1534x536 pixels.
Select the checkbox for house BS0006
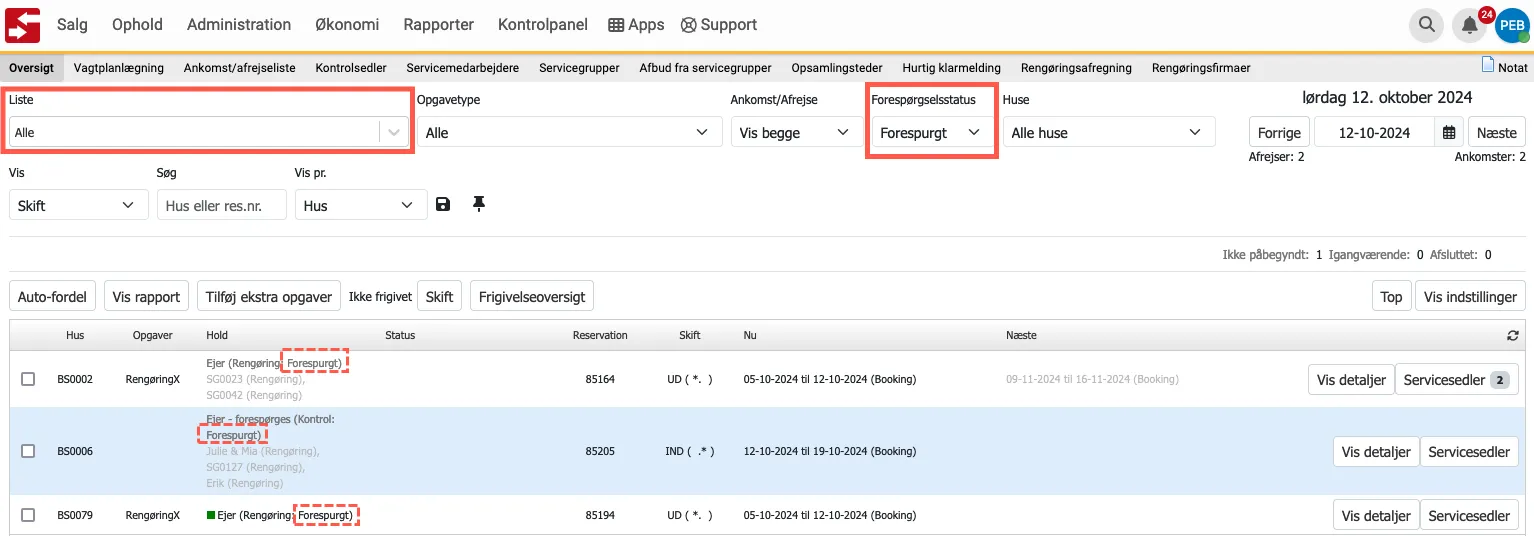pyautogui.click(x=28, y=451)
